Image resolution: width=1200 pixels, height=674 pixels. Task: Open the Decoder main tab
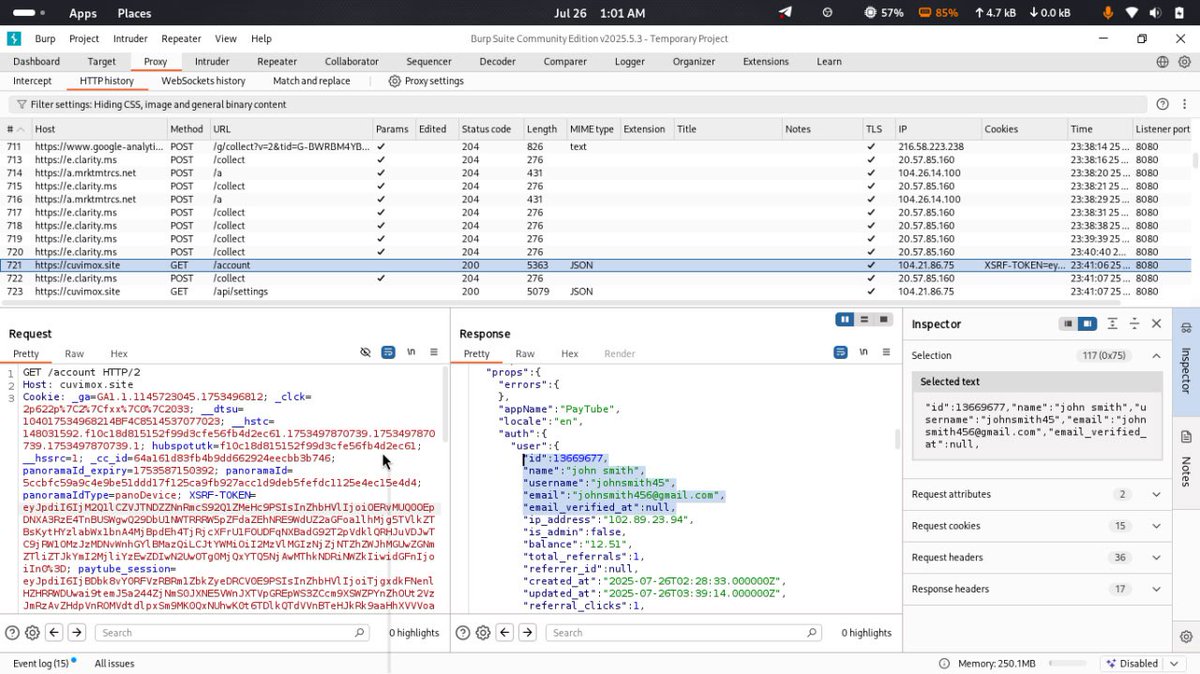coord(497,62)
